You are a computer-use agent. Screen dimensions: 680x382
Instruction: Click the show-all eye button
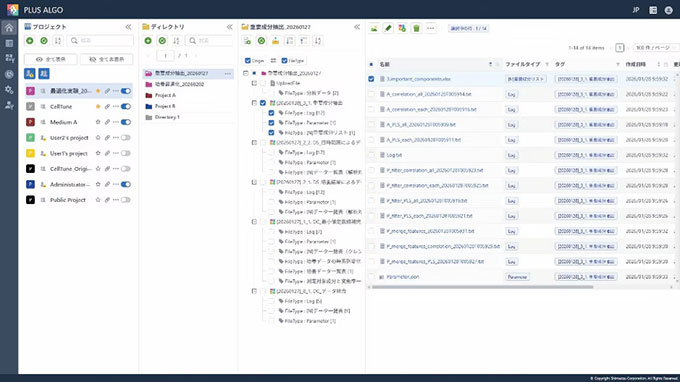(x=51, y=59)
